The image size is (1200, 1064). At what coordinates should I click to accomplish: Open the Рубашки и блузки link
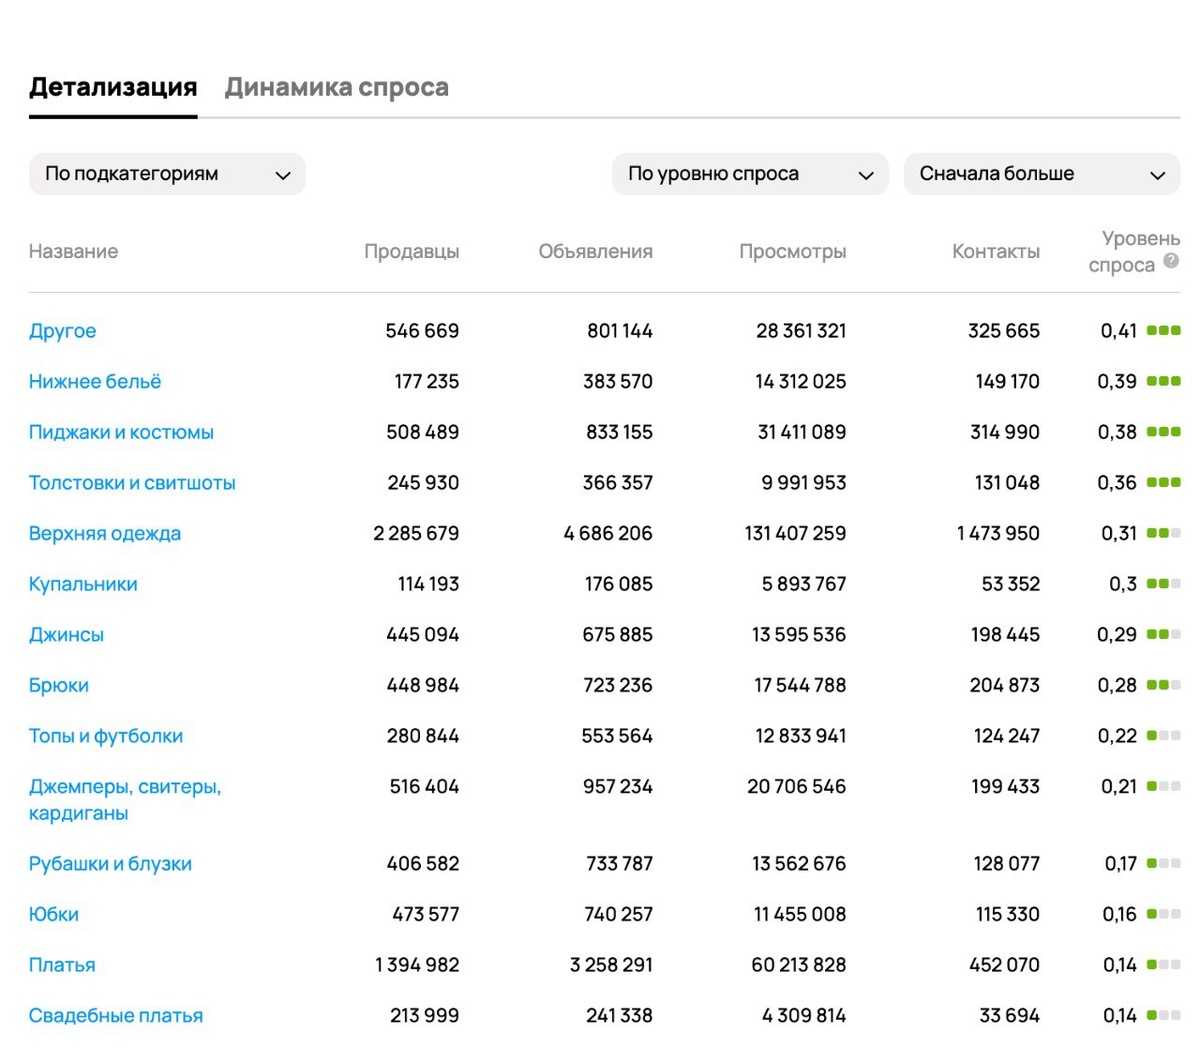coord(110,864)
